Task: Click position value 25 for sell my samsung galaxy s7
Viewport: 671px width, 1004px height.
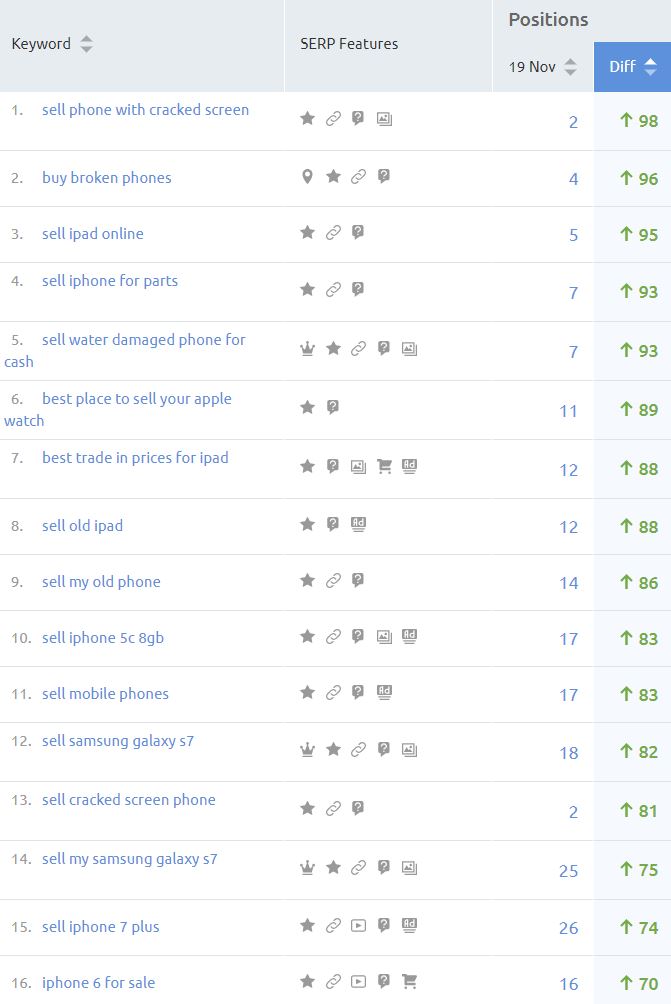Action: click(x=568, y=871)
